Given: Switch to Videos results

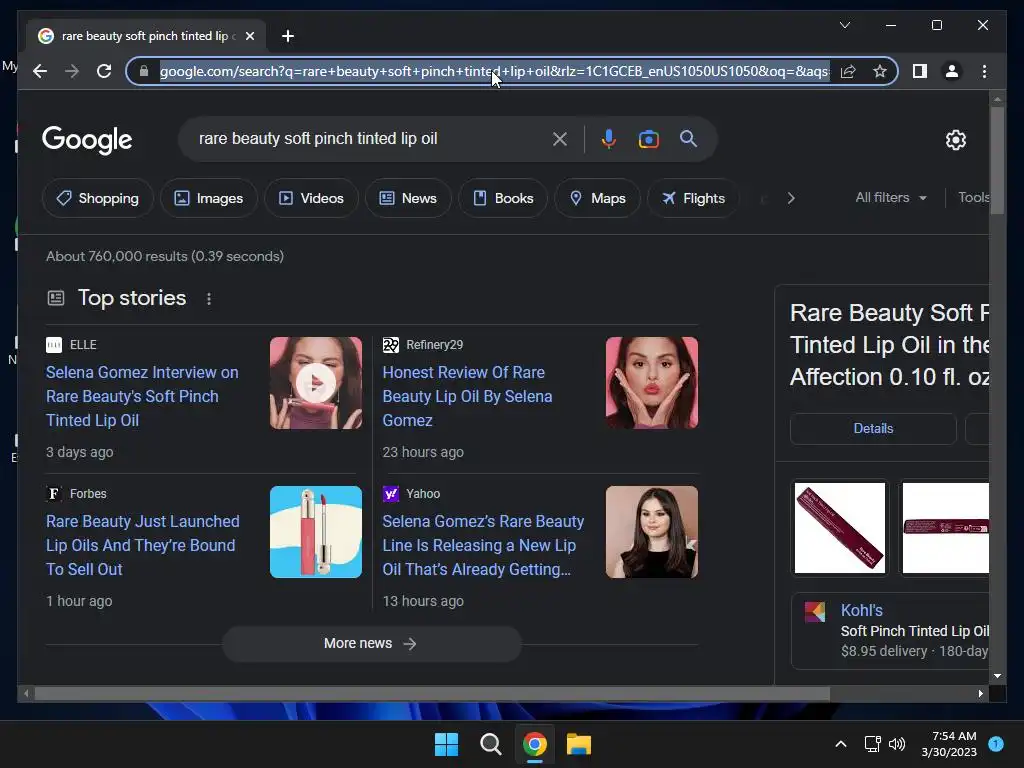Looking at the screenshot, I should tap(312, 198).
